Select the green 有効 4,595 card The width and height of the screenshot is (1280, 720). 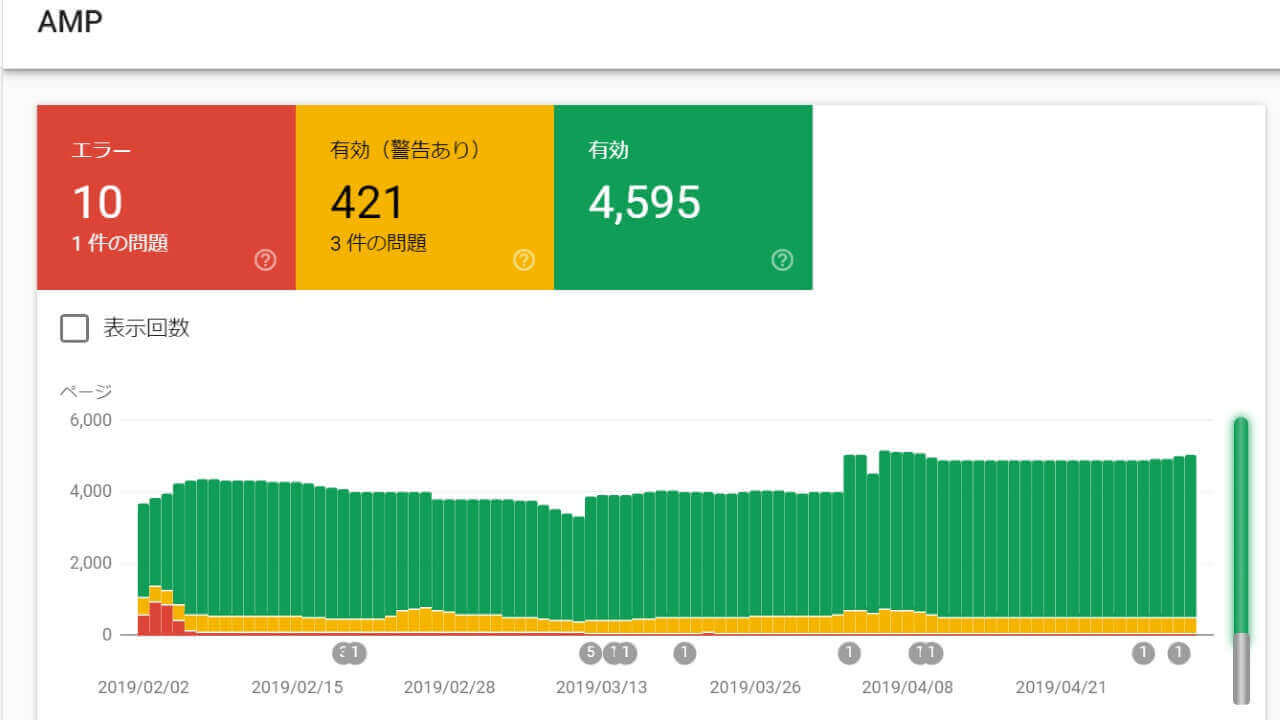pyautogui.click(x=683, y=197)
